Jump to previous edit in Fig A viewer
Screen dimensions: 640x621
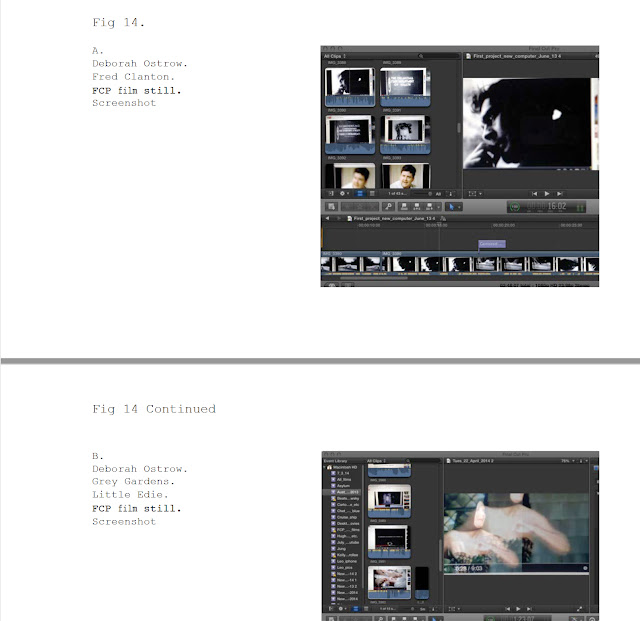tap(534, 194)
